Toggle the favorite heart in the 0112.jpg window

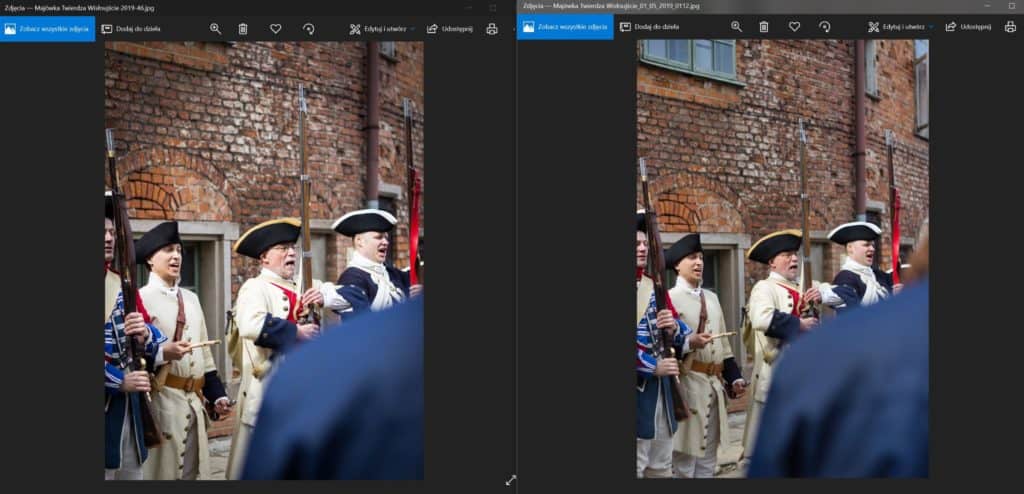794,27
